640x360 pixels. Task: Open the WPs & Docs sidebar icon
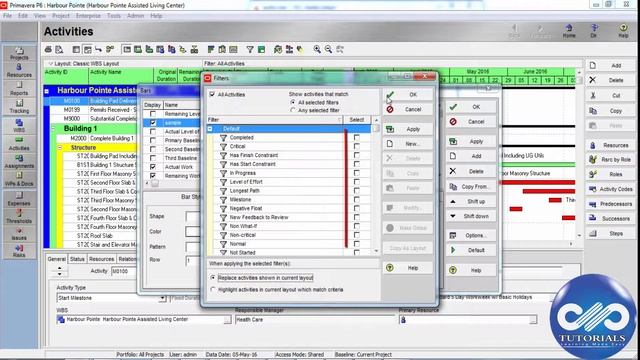tap(19, 179)
